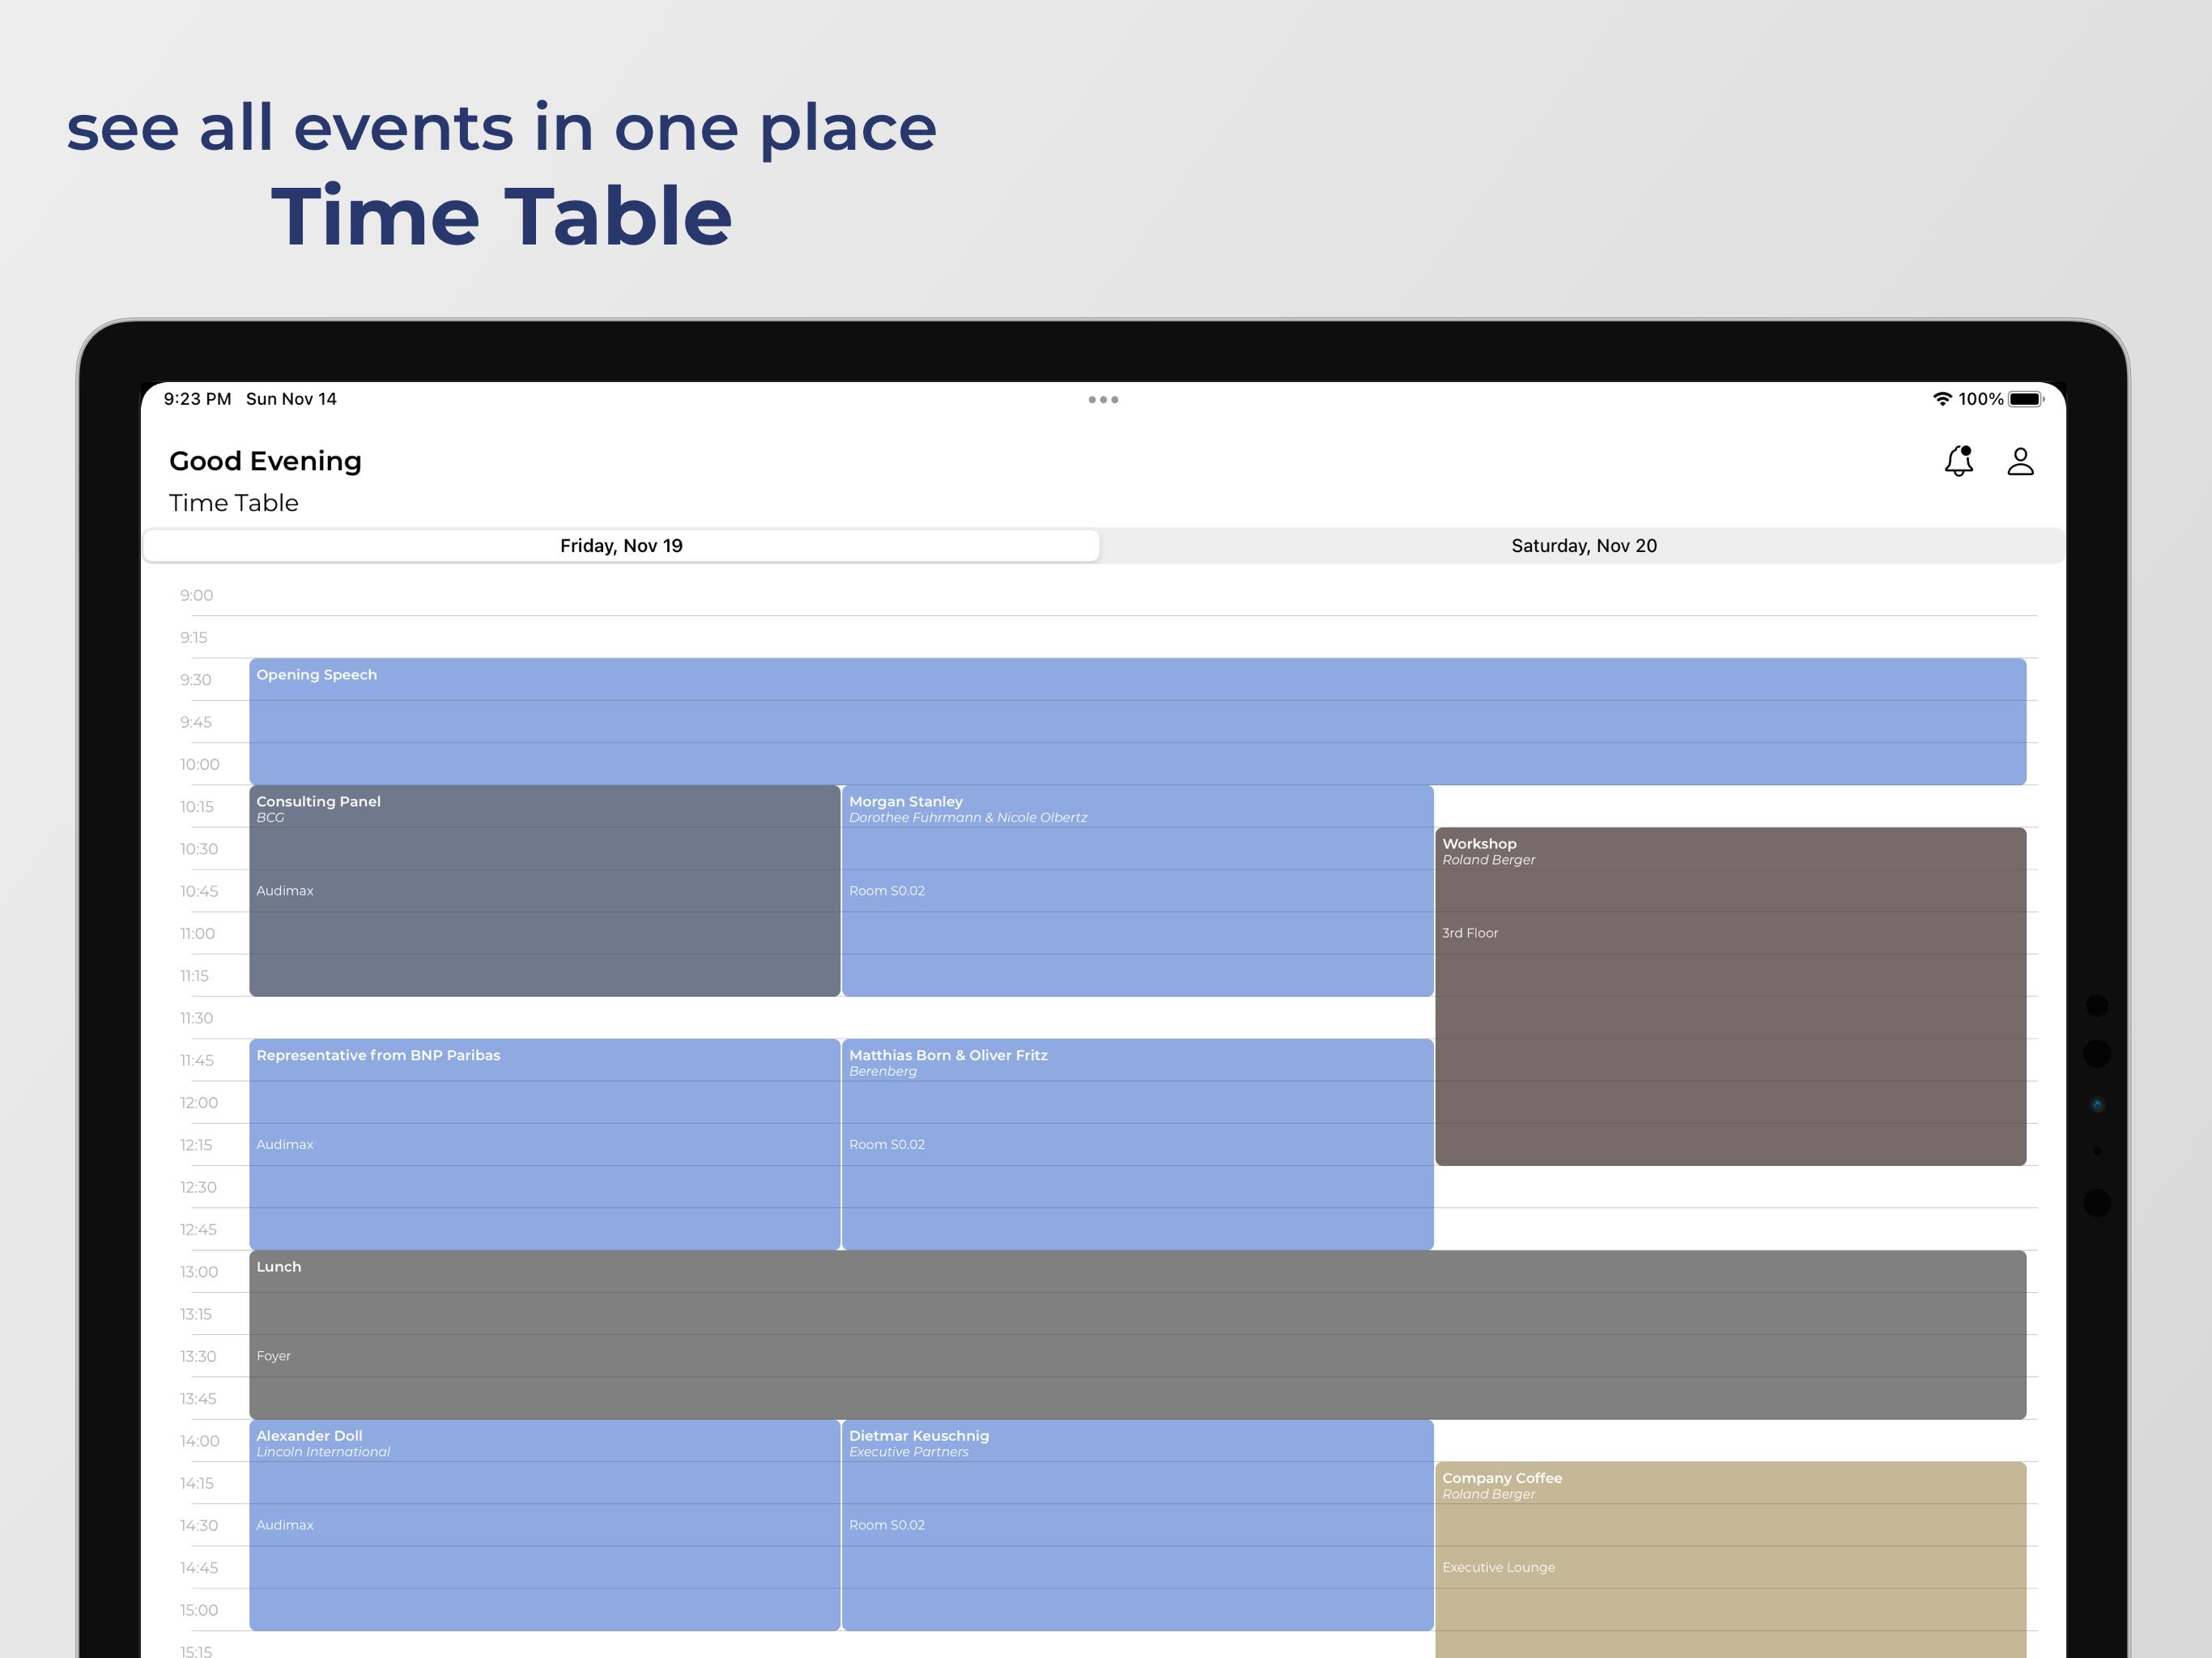Click the 13:00 time label
The width and height of the screenshot is (2212, 1658).
coord(198,1272)
